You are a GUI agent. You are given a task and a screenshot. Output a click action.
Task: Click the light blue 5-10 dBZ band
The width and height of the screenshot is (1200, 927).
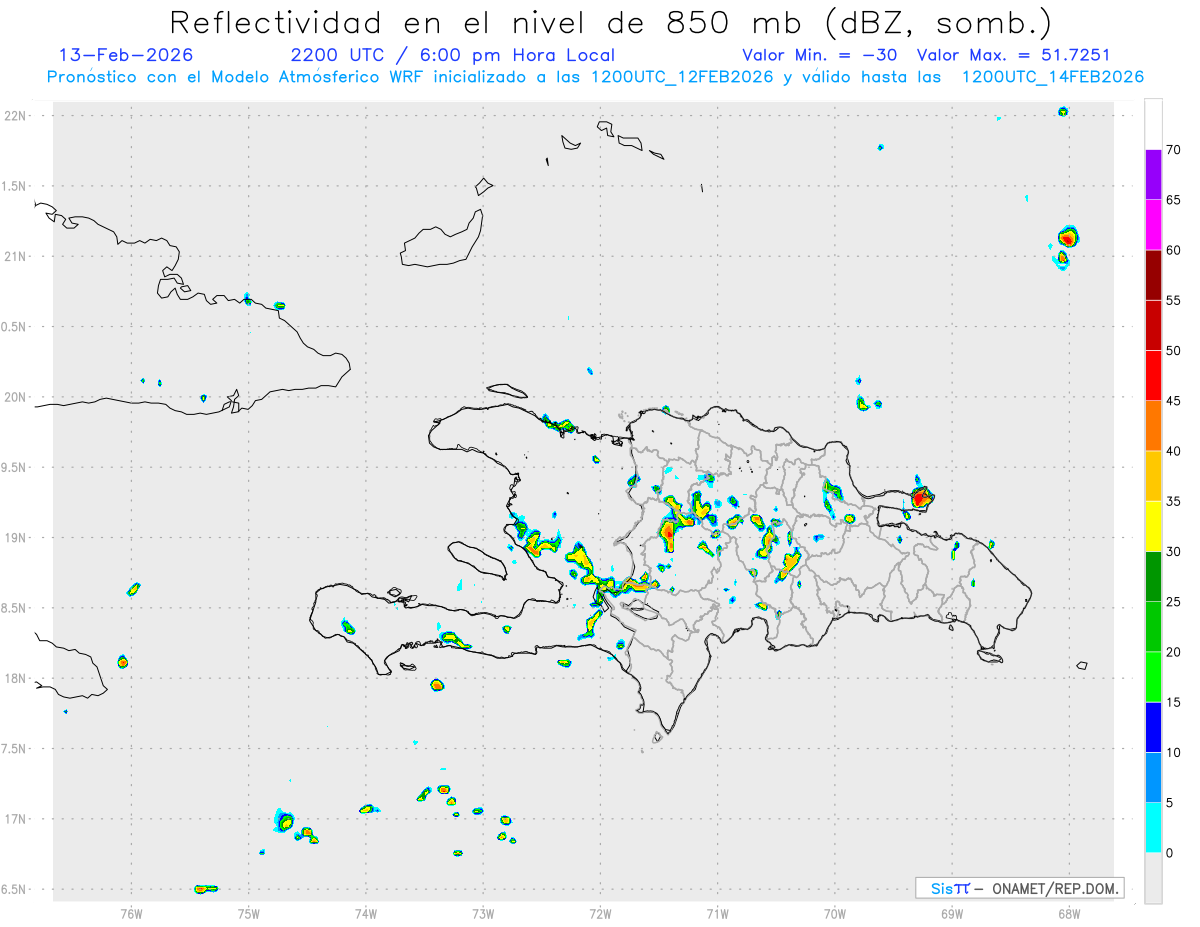tap(1153, 777)
